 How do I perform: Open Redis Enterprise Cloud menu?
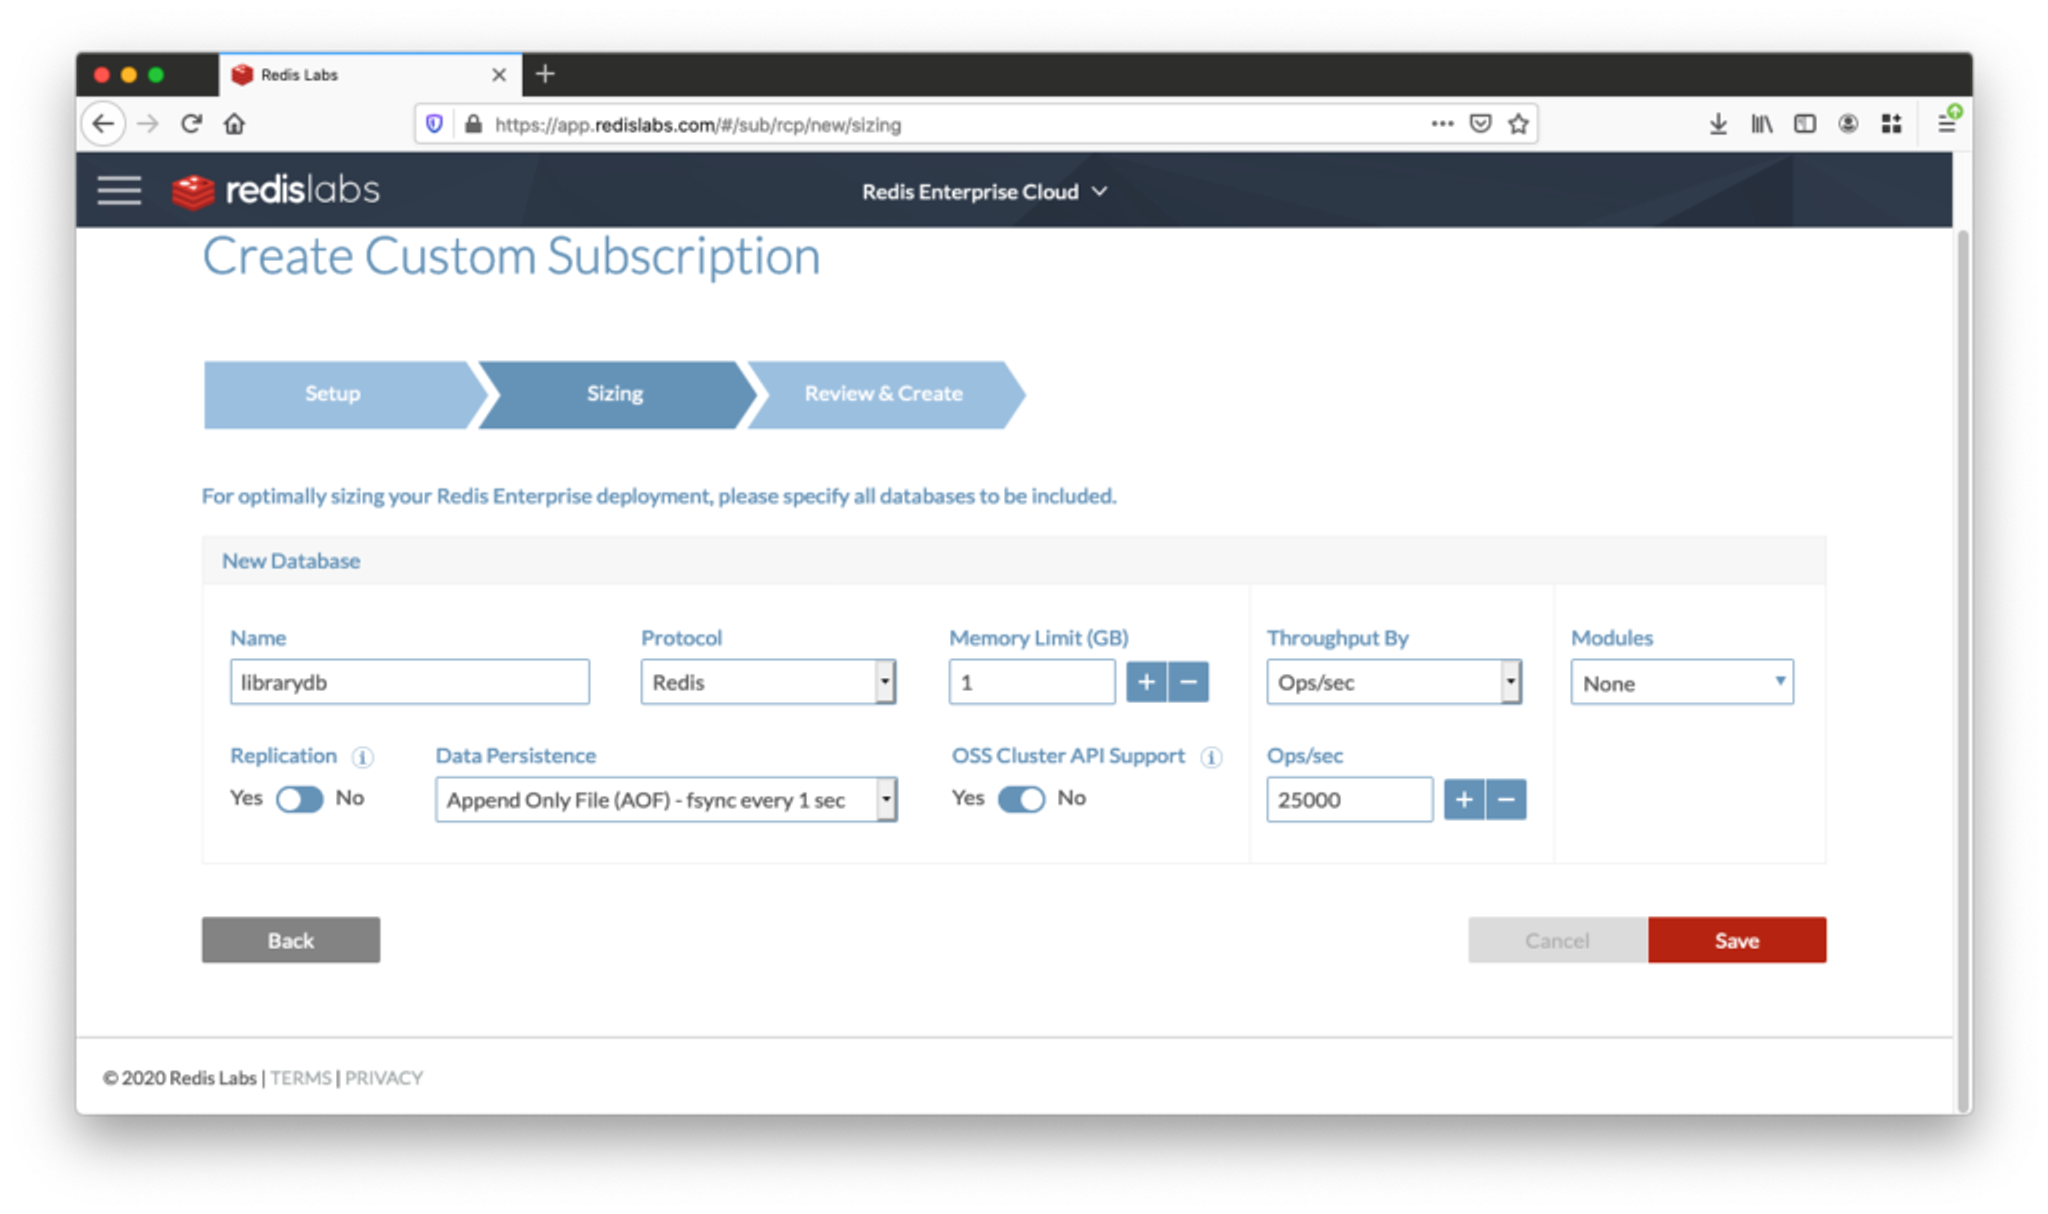click(x=984, y=191)
